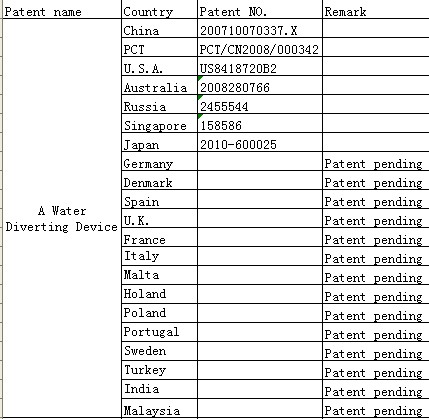
Task: Select the Patent name header cell
Action: pyautogui.click(x=62, y=10)
